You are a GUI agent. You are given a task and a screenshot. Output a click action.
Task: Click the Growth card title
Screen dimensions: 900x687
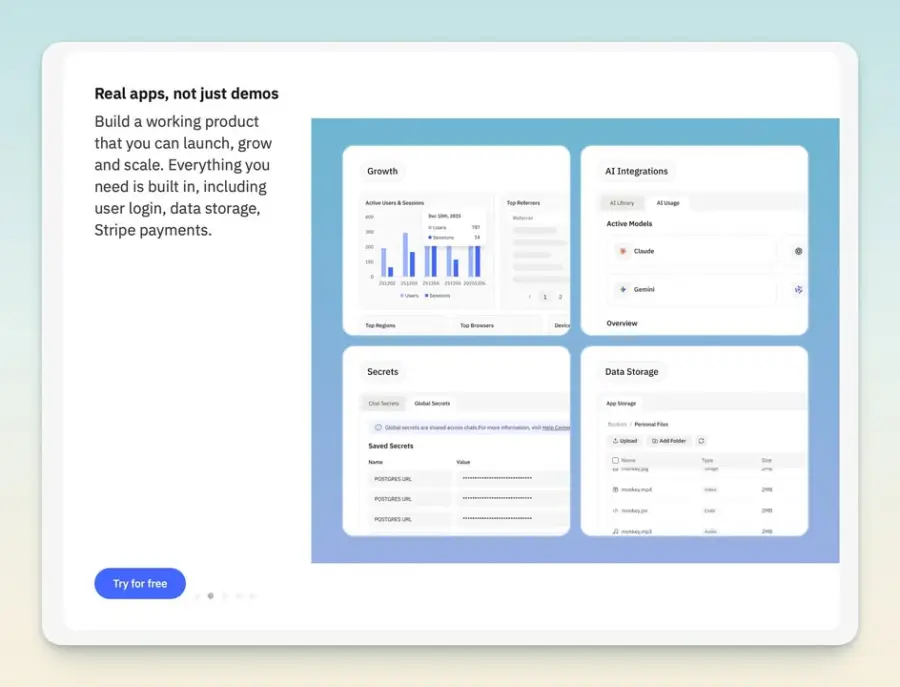382,171
